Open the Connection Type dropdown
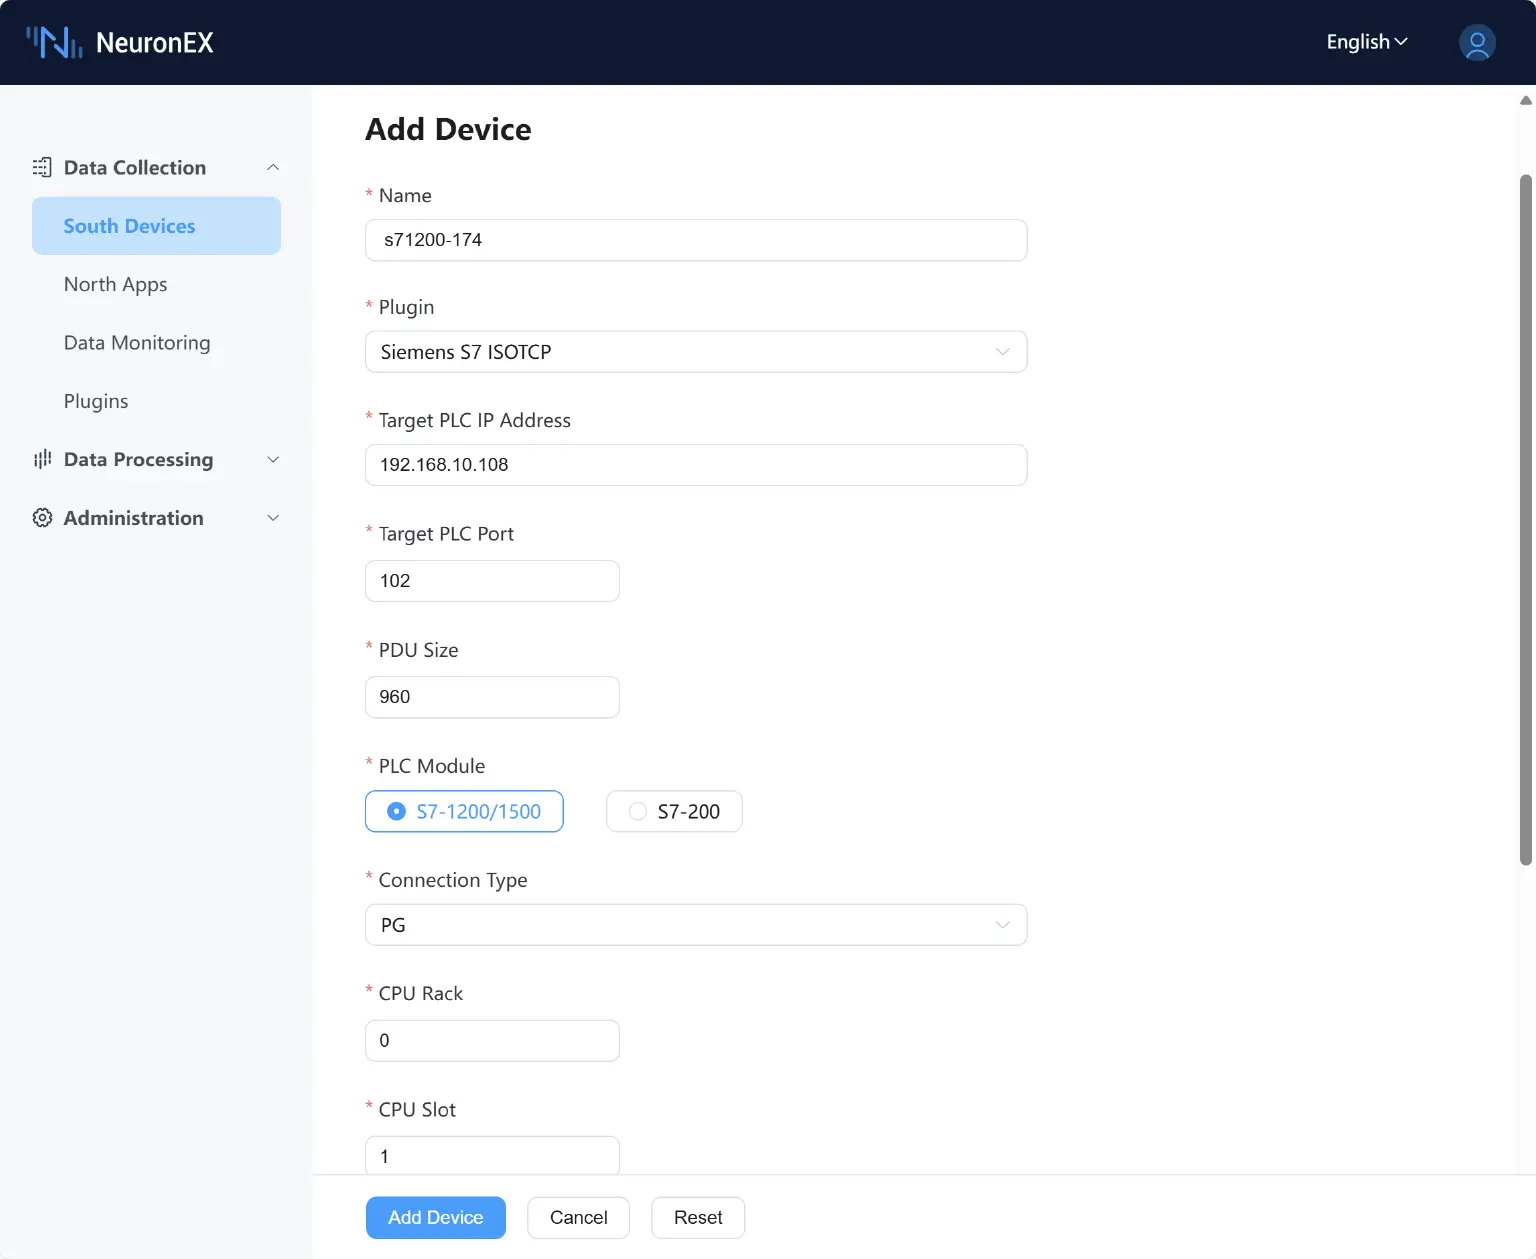 pyautogui.click(x=695, y=925)
